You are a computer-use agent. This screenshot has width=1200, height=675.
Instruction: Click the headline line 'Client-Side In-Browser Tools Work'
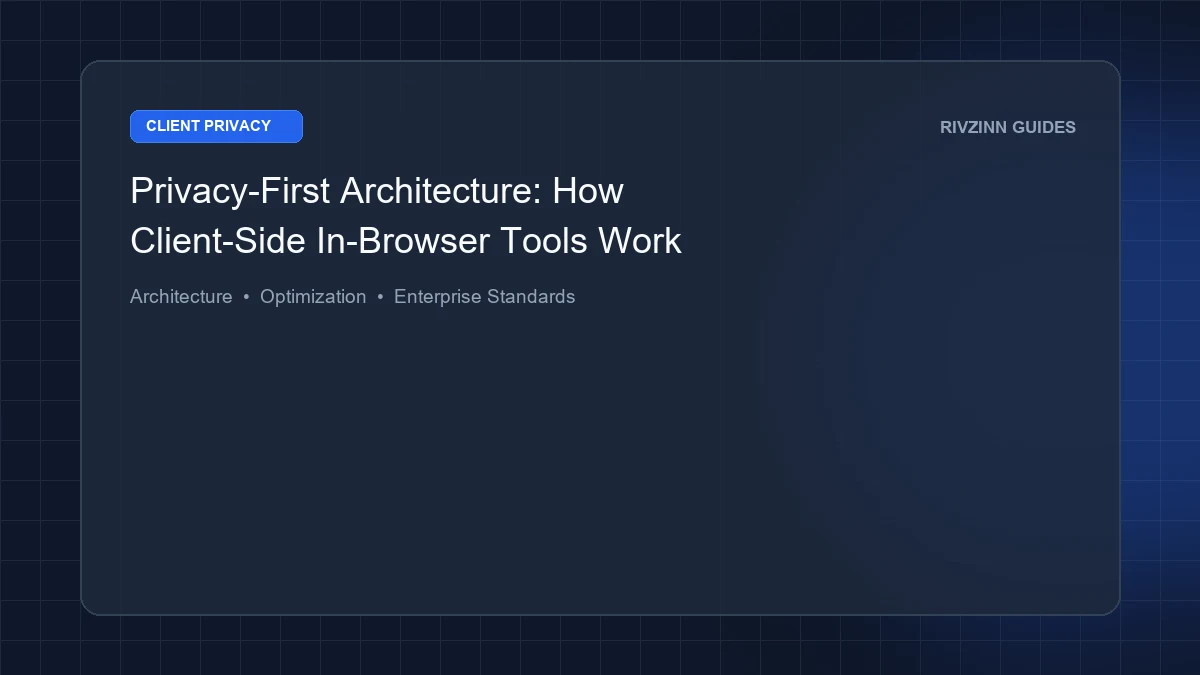(x=406, y=241)
